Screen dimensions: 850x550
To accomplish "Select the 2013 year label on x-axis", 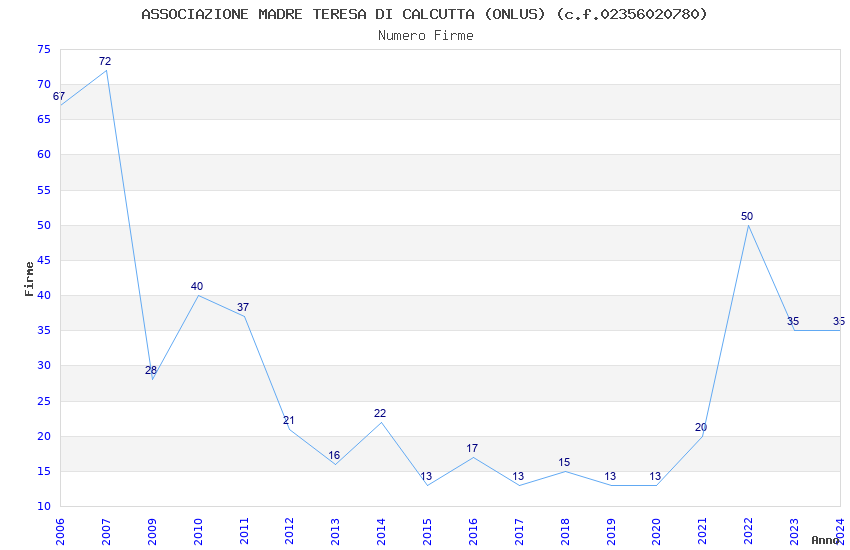I will [336, 532].
